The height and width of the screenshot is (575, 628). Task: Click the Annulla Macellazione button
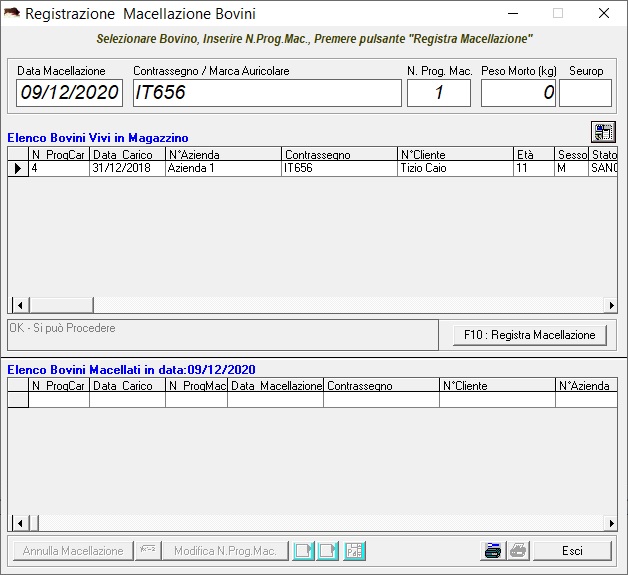(73, 551)
